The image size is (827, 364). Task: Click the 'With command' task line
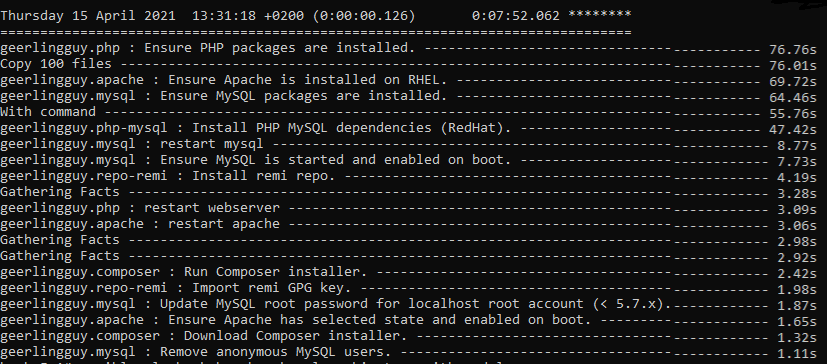[x=409, y=112]
